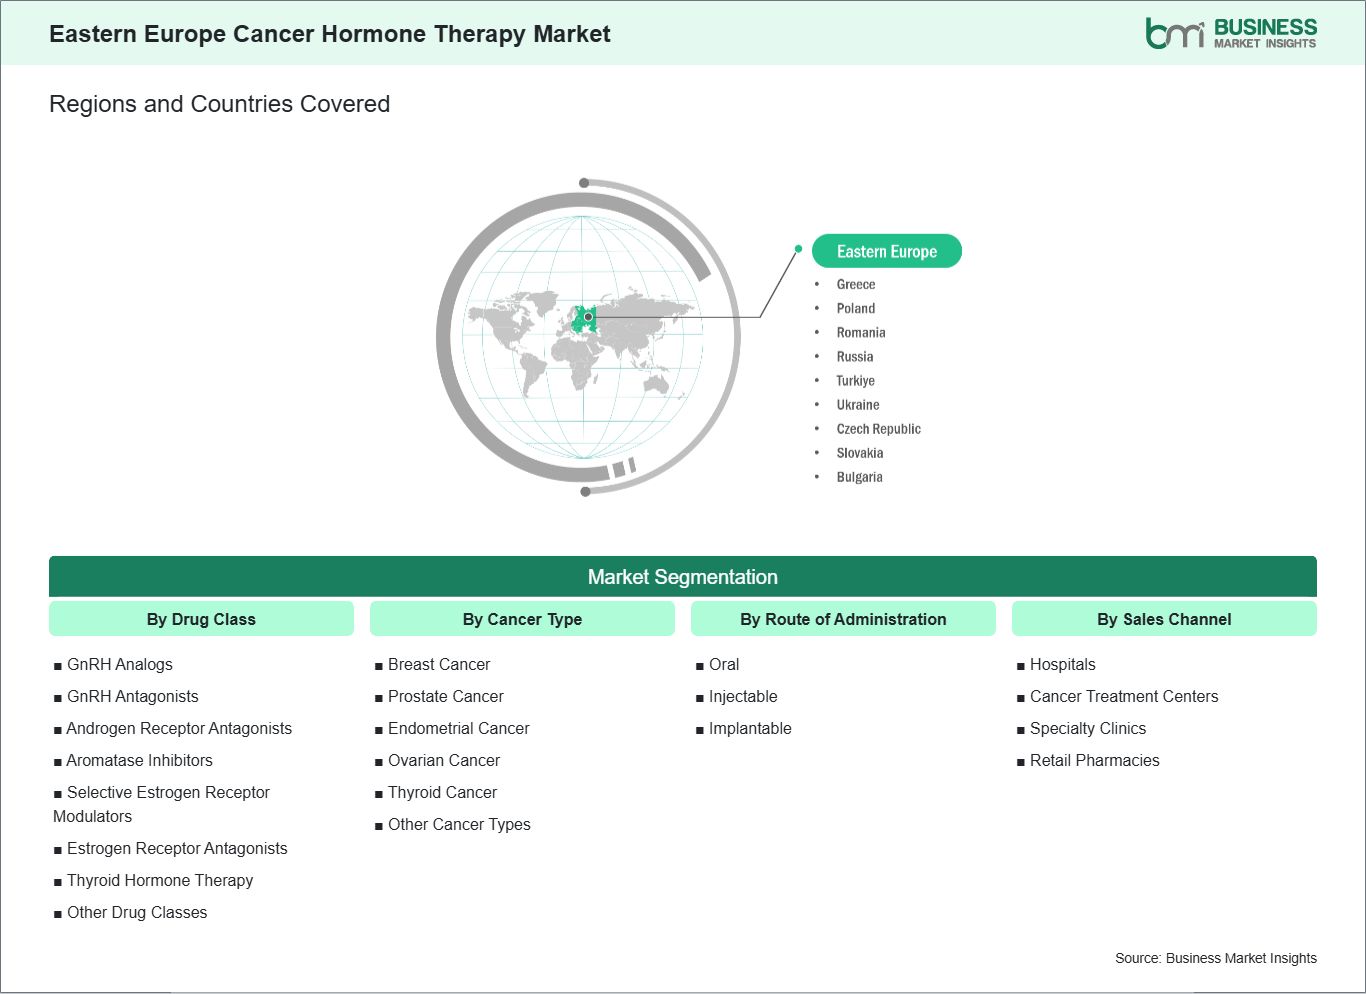The image size is (1366, 994).
Task: Click the Source: Business Market Insights text
Action: tap(1215, 958)
